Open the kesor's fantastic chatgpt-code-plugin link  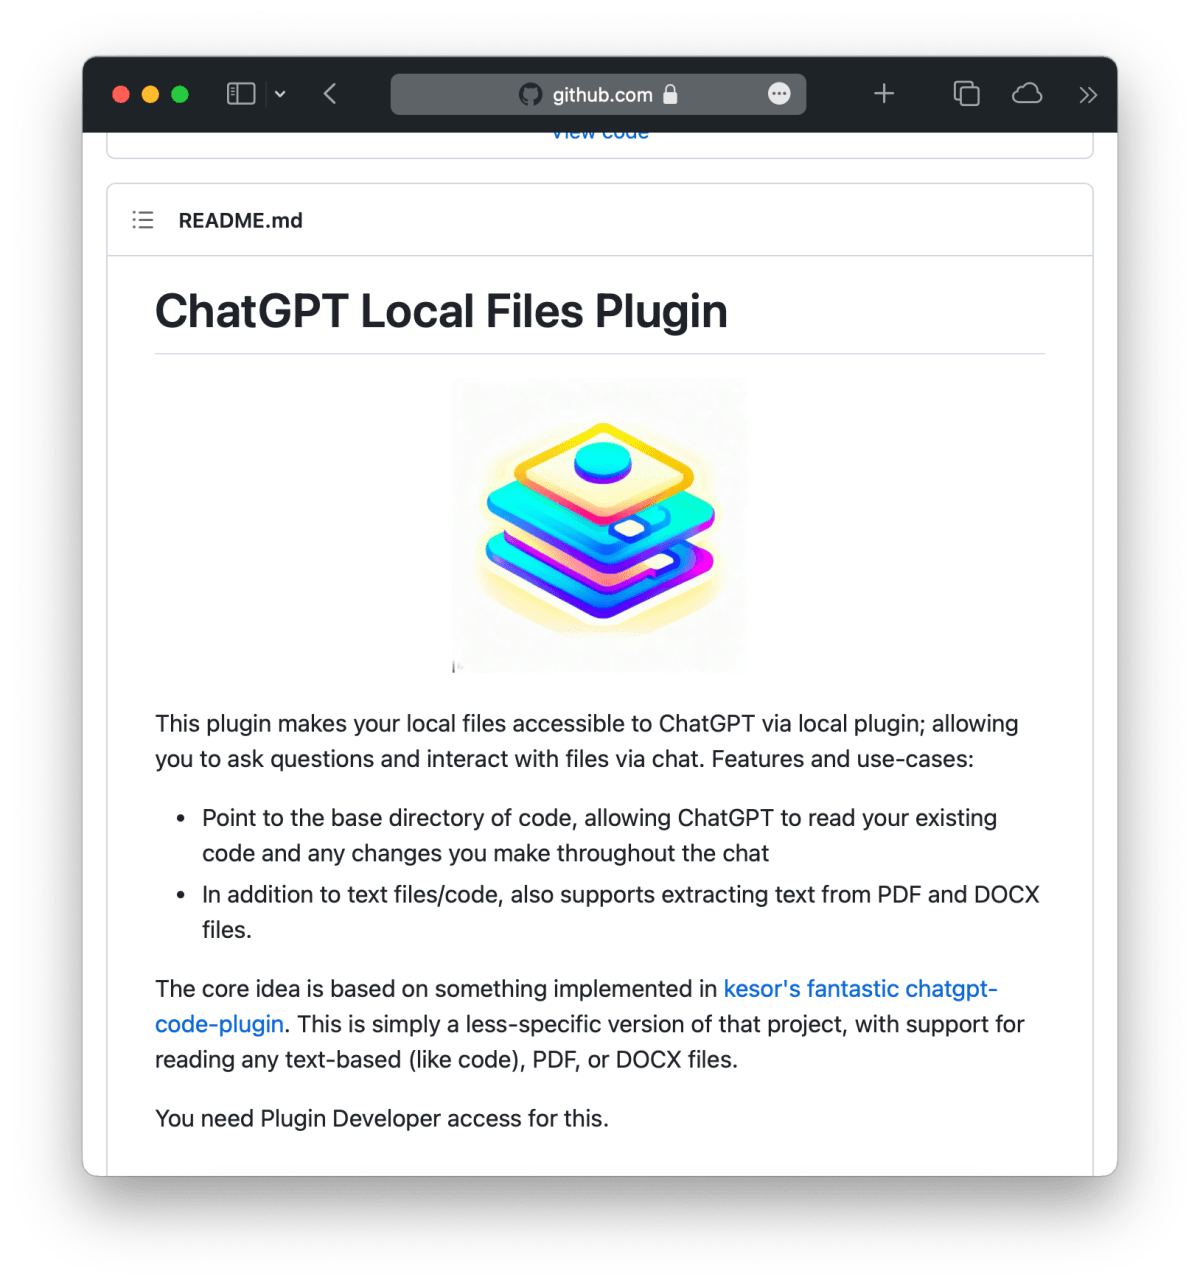click(x=860, y=989)
